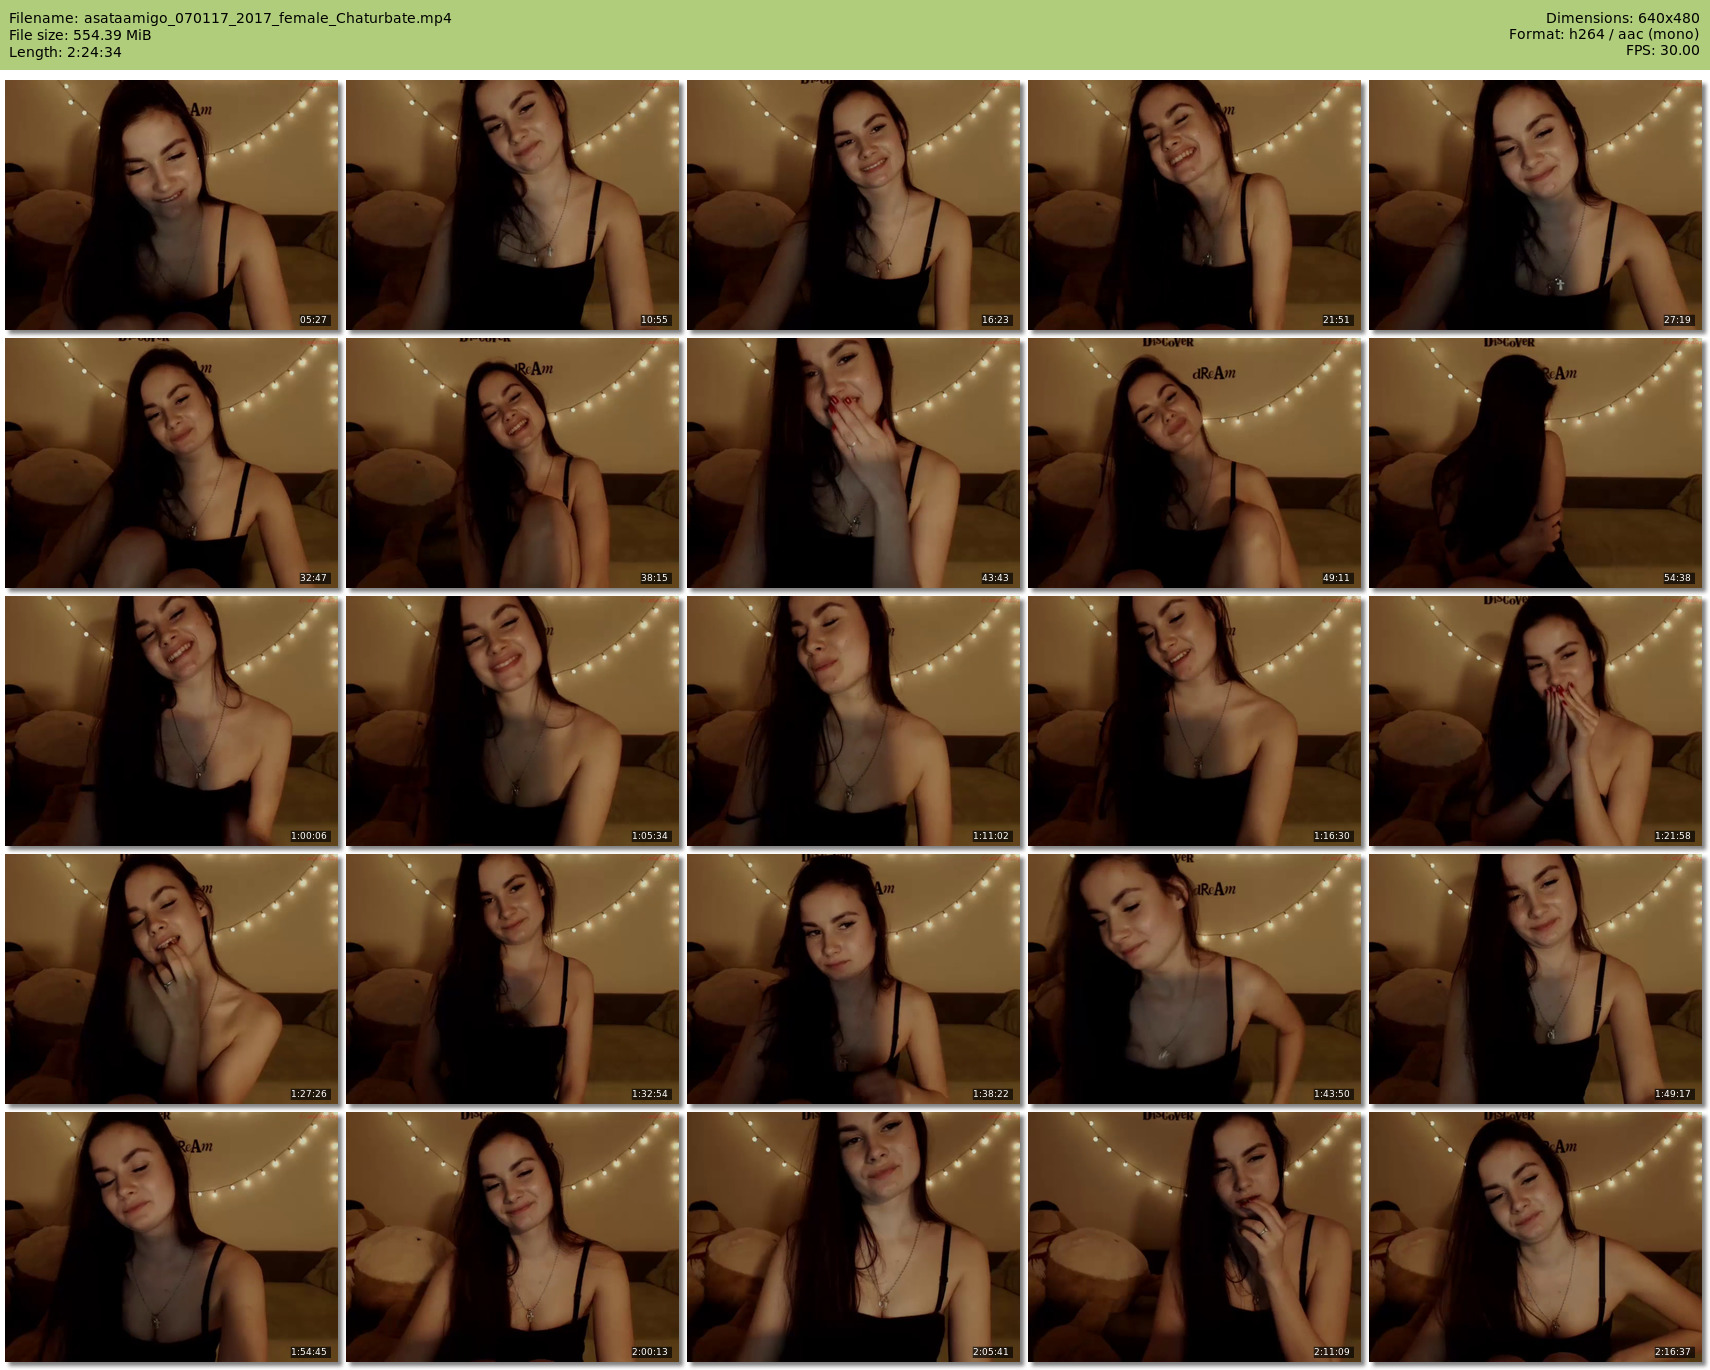This screenshot has height=1370, width=1710.
Task: Open the frame stamped 1:49:17
Action: (1536, 979)
